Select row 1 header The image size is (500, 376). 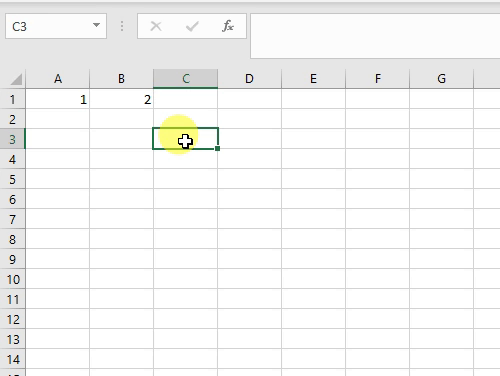coord(13,99)
